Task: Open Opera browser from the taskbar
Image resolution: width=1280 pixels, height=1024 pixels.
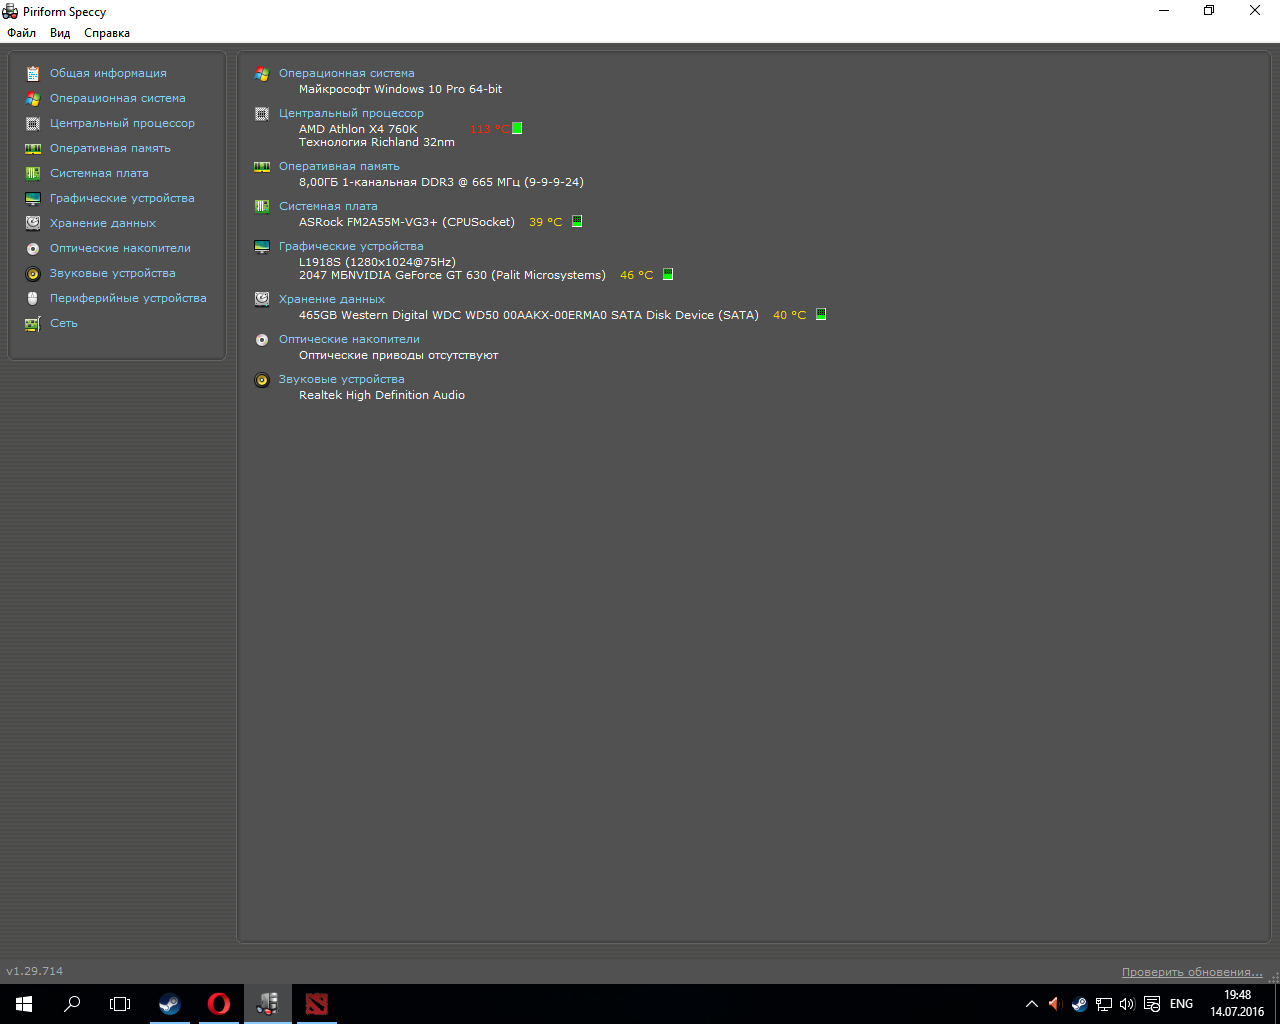Action: pyautogui.click(x=219, y=1004)
